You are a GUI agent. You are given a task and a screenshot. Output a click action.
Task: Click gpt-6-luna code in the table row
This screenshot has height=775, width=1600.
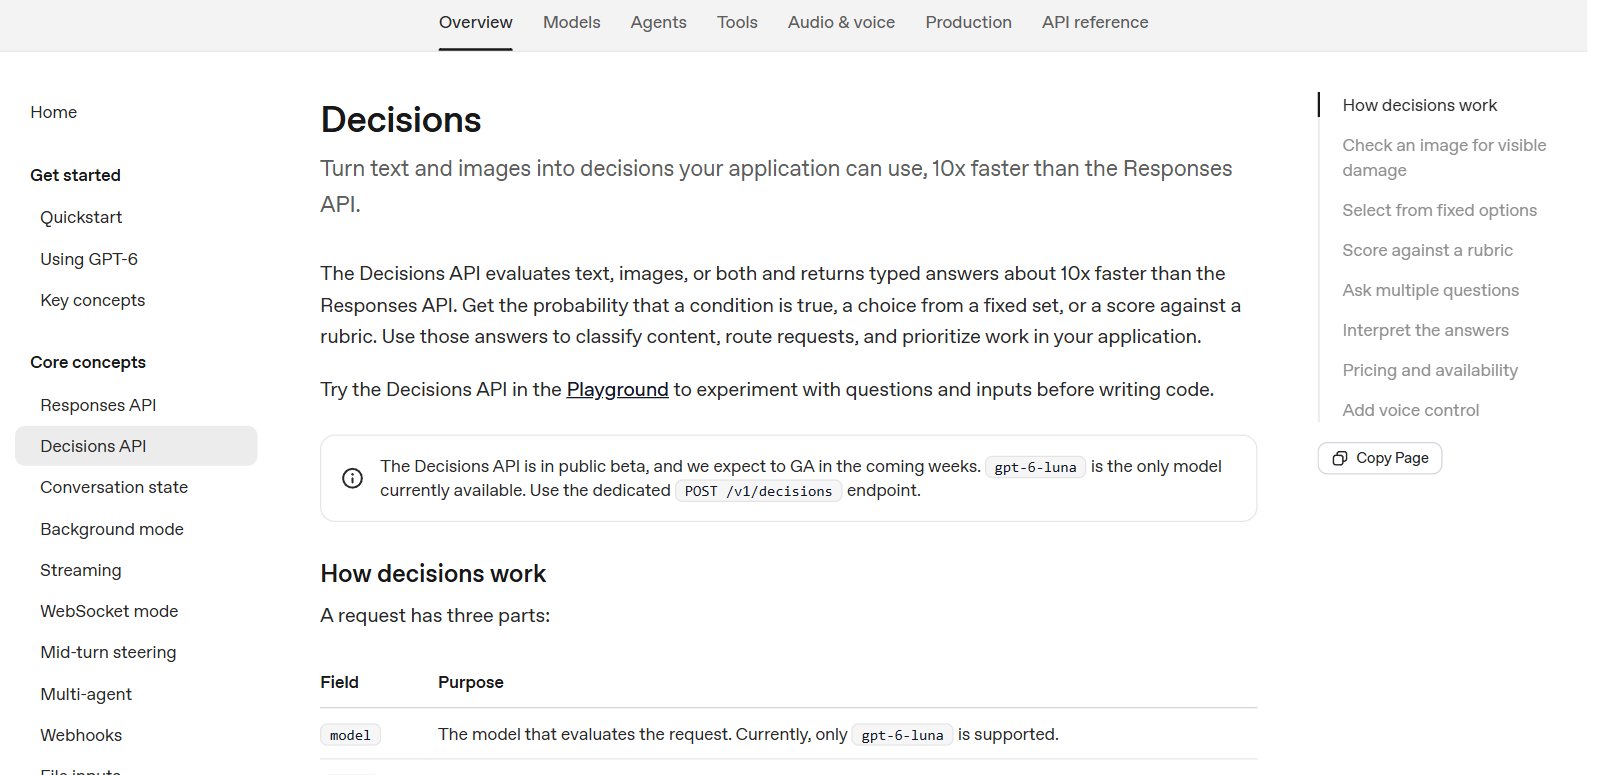[x=902, y=735]
